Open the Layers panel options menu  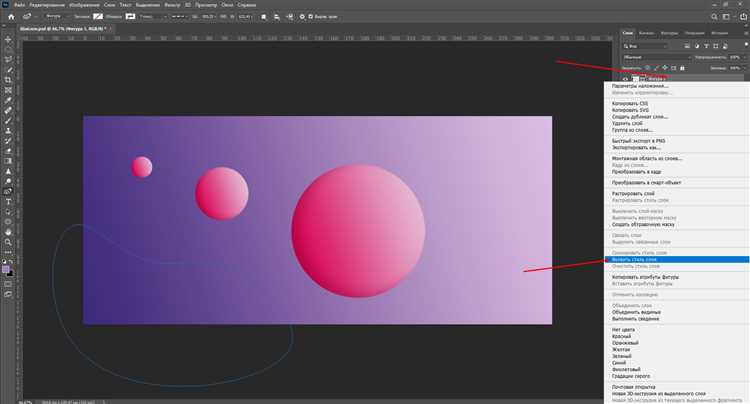coord(746,33)
